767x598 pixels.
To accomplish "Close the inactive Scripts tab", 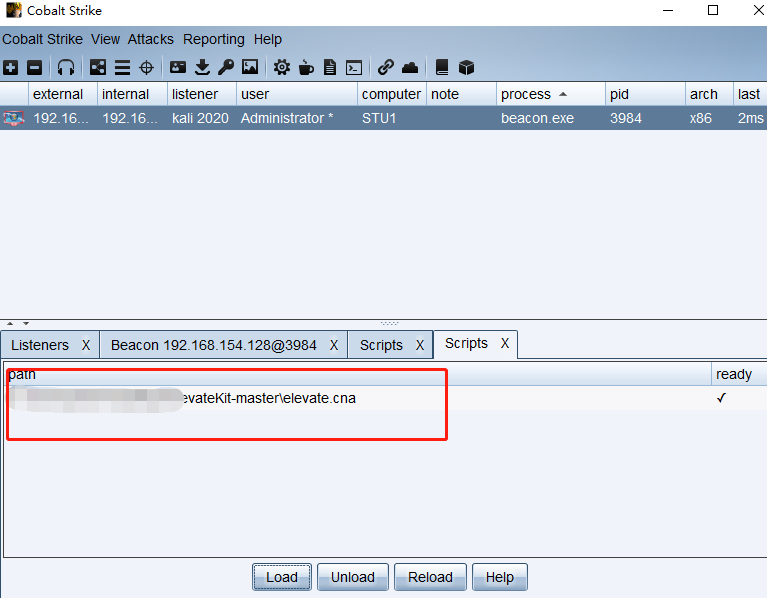I will 420,345.
